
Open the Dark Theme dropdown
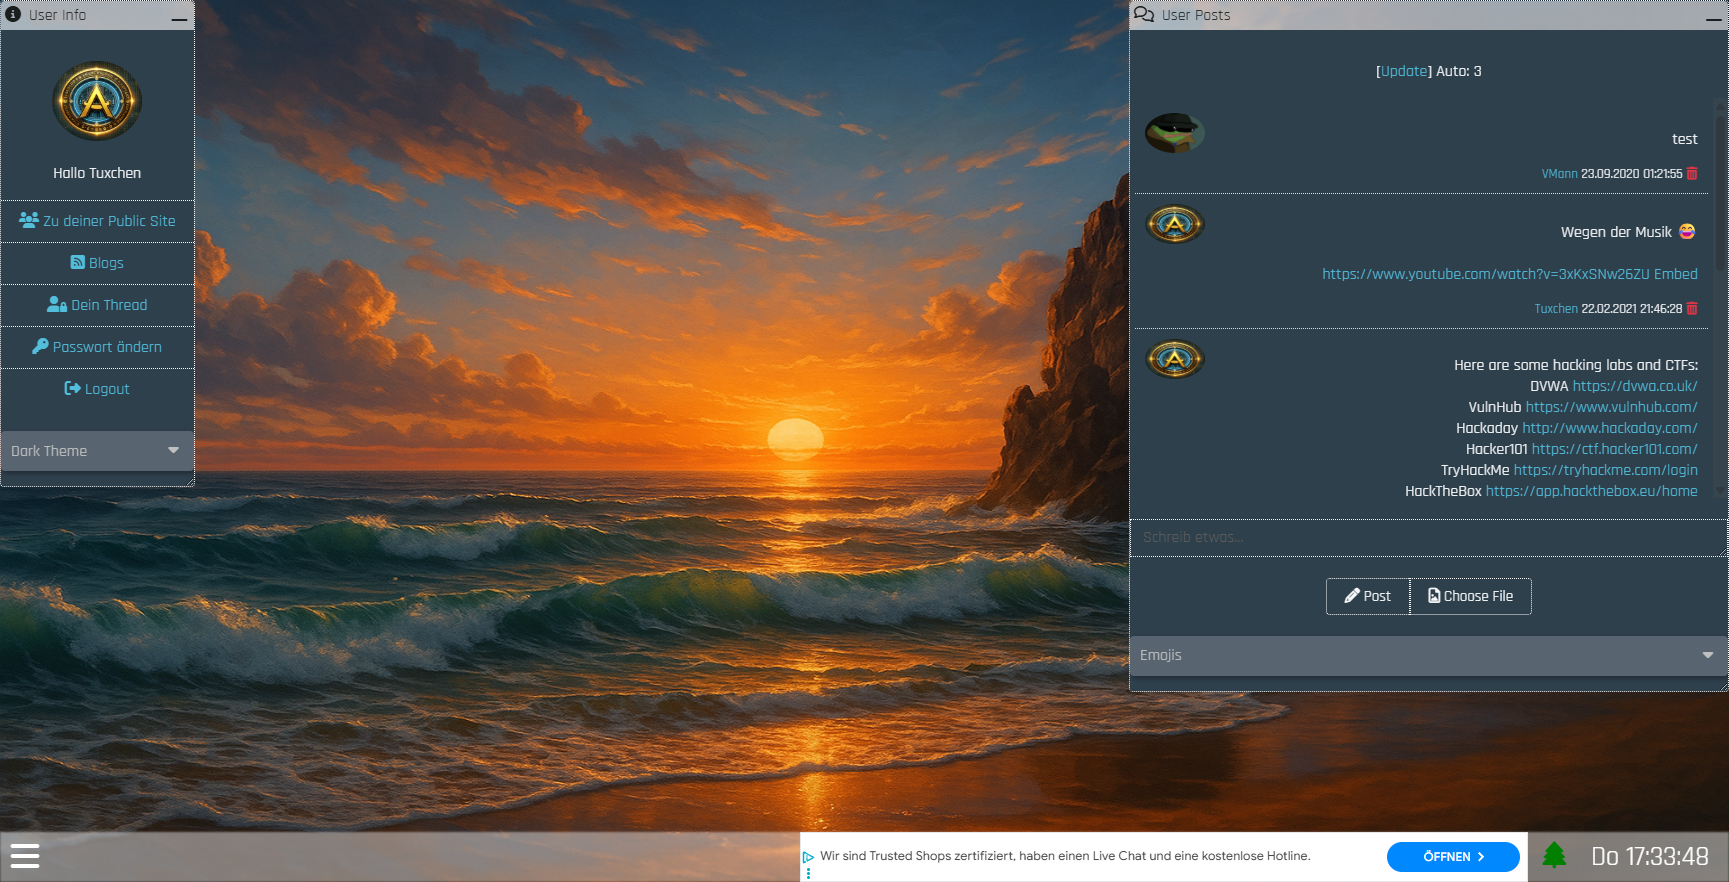(97, 451)
